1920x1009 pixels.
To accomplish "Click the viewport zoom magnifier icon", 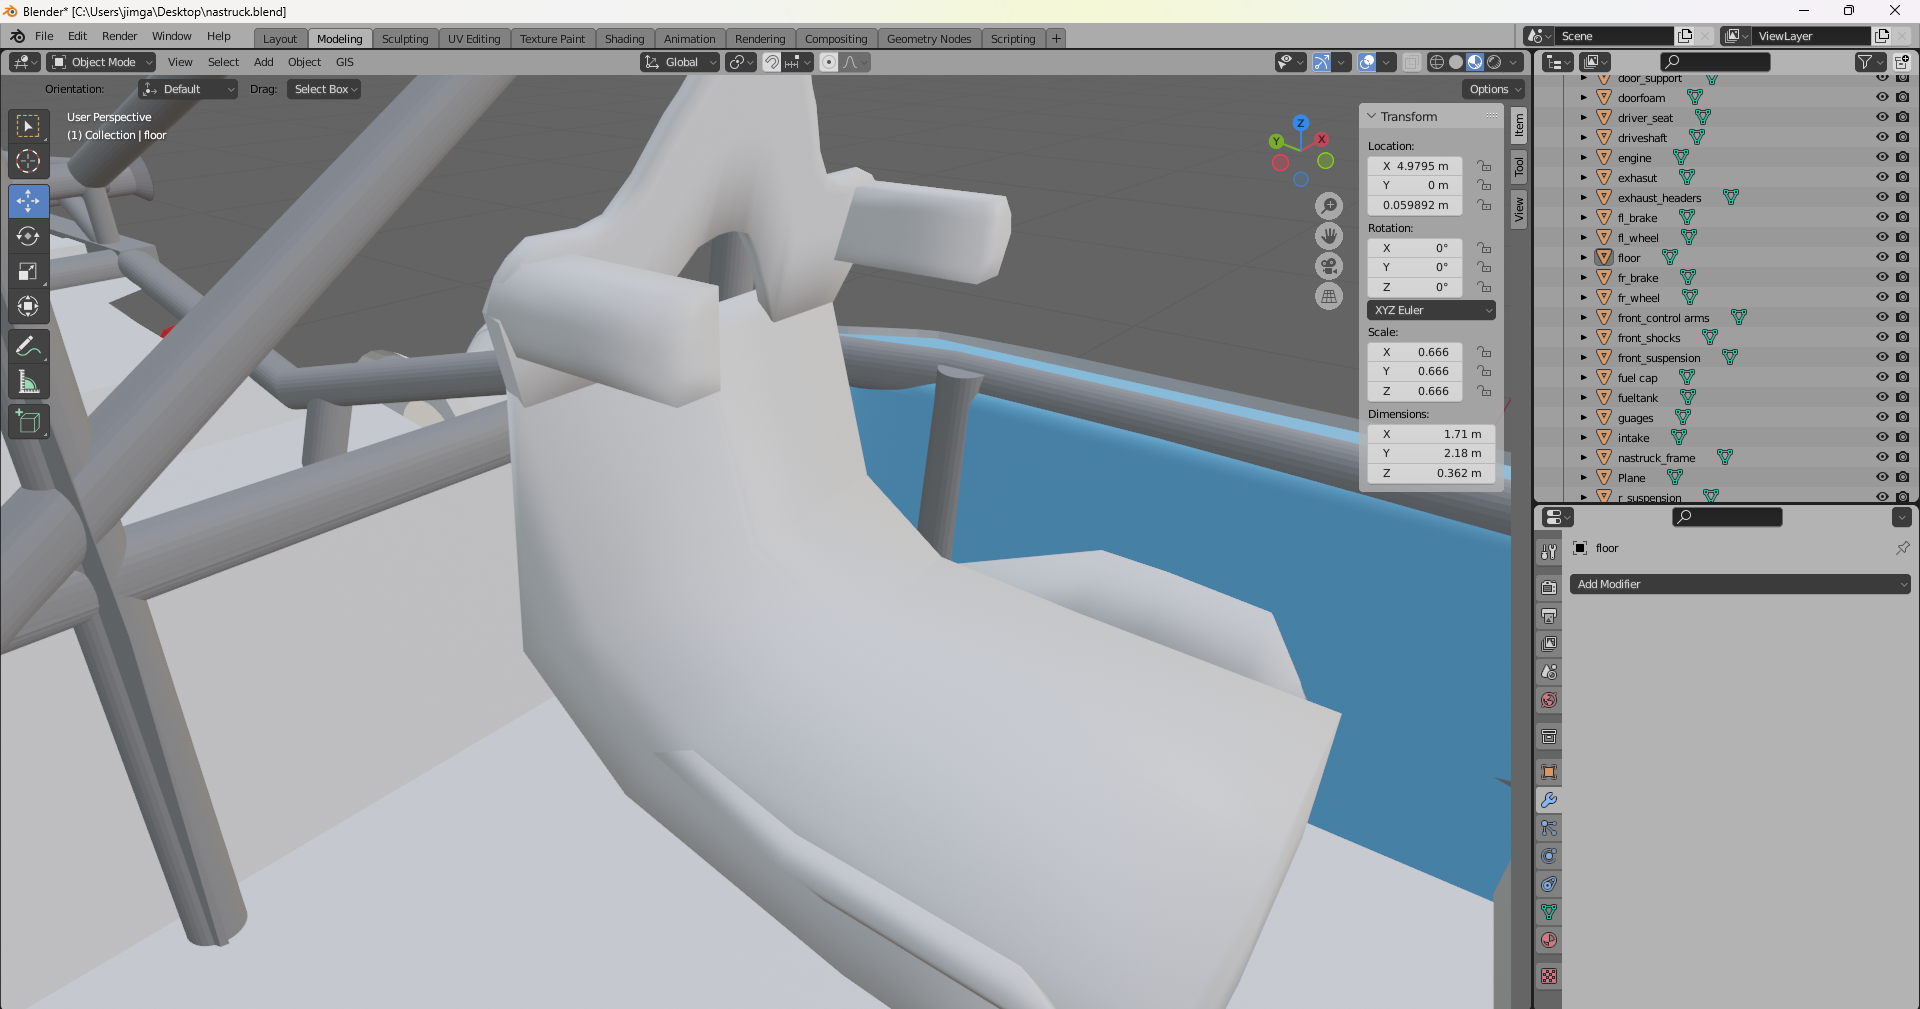I will (1329, 206).
